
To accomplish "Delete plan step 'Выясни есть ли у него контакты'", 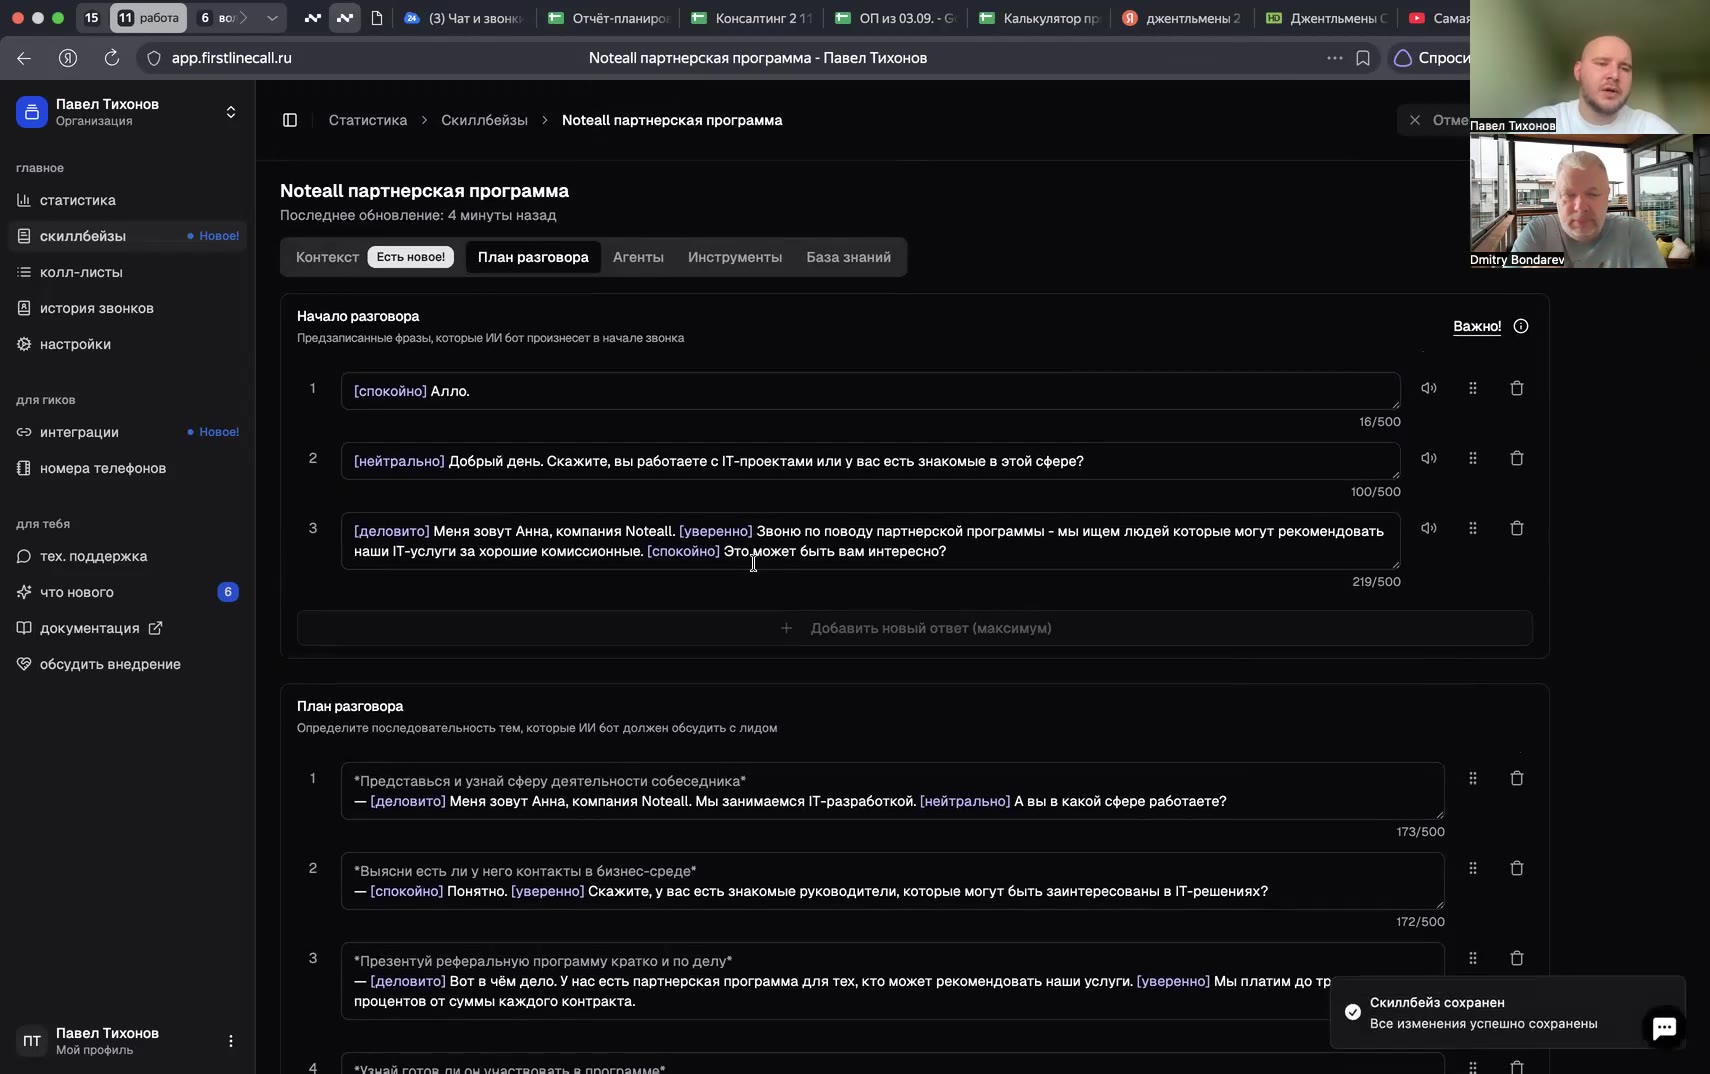I will point(1517,868).
